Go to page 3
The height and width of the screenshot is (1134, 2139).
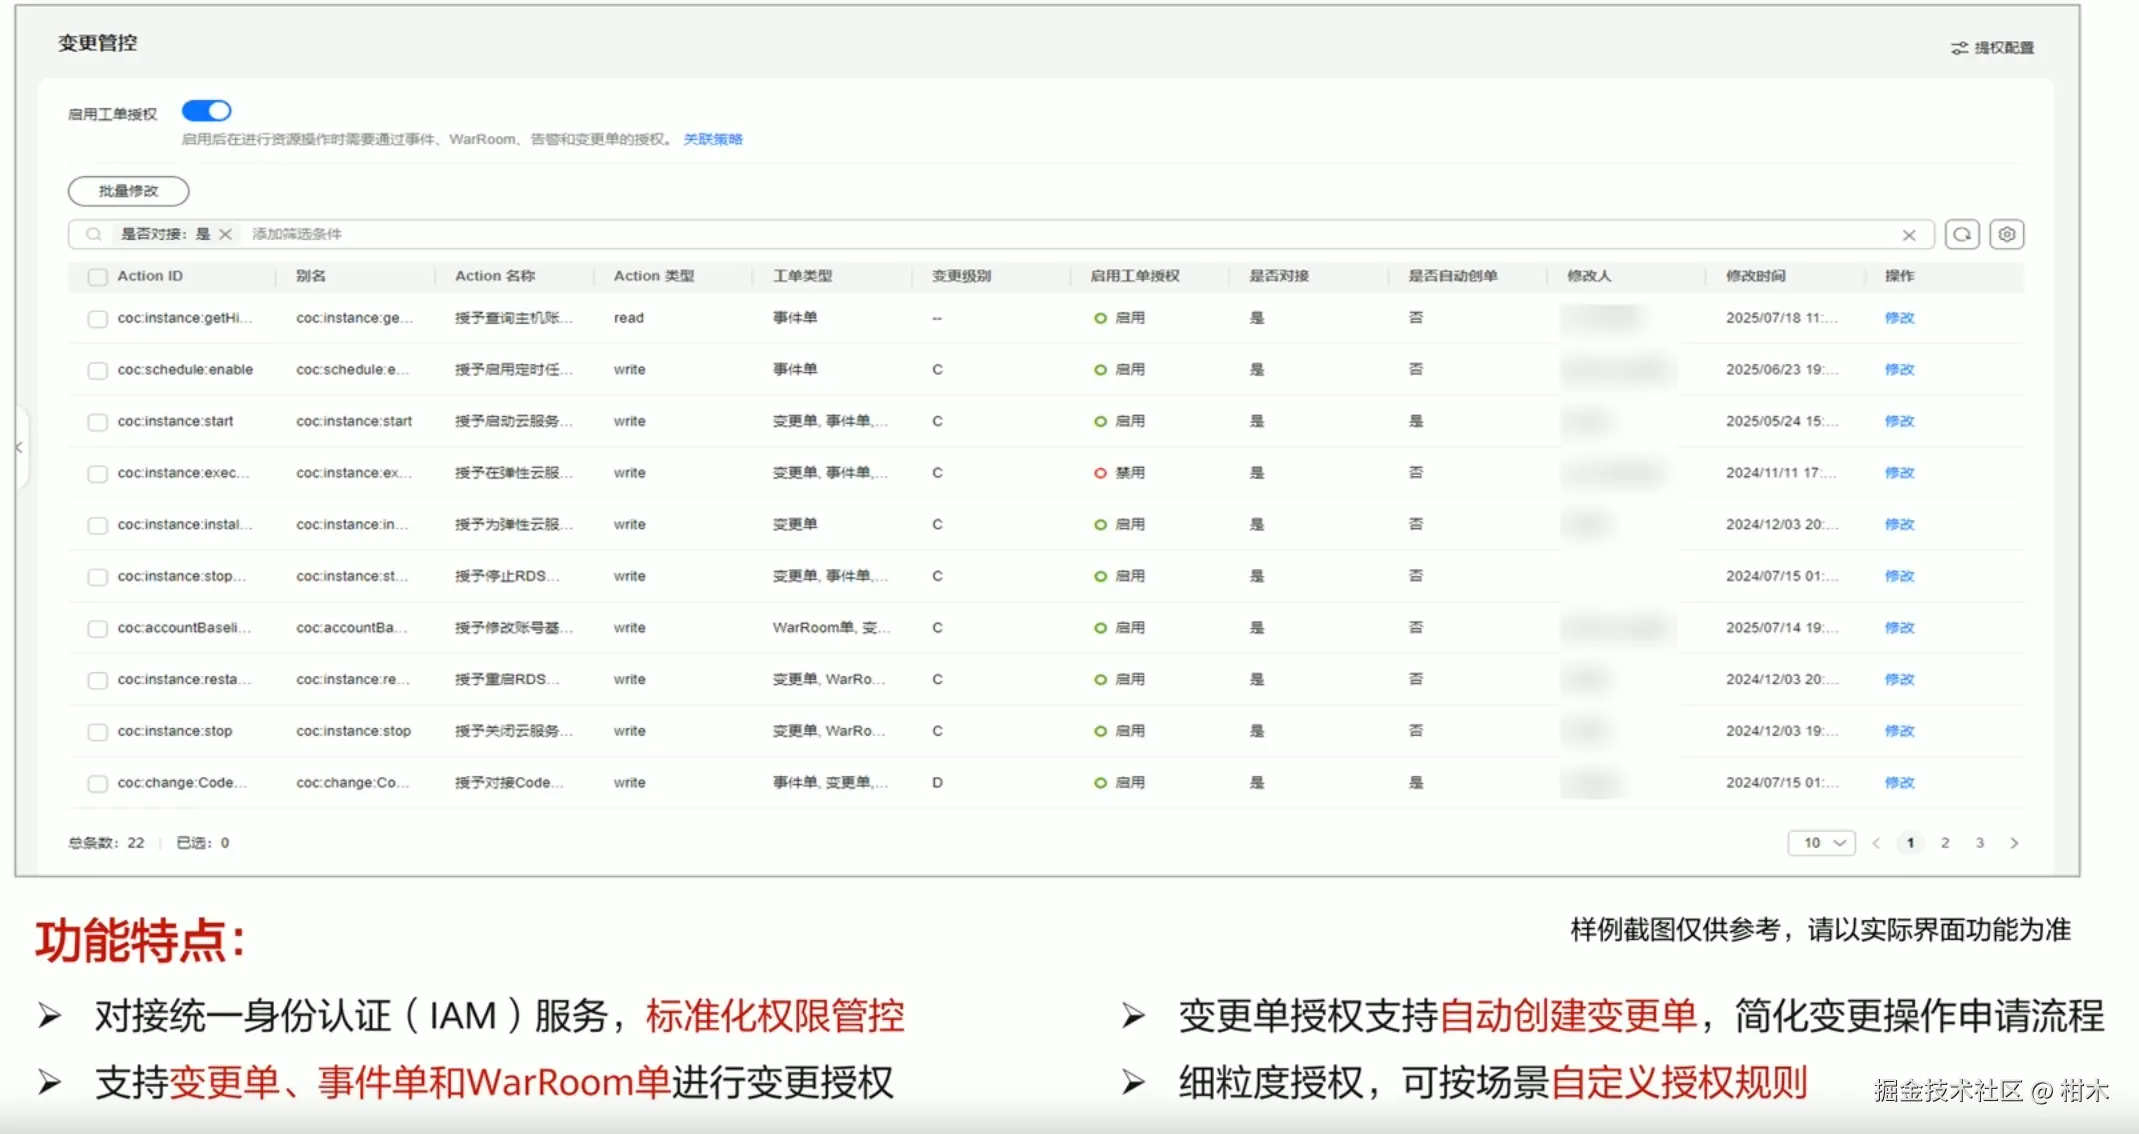click(x=1980, y=843)
